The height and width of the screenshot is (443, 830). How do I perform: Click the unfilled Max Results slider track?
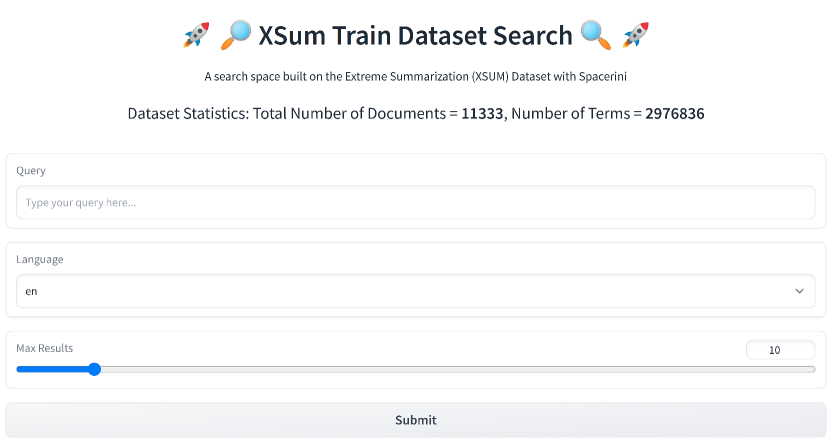450,369
